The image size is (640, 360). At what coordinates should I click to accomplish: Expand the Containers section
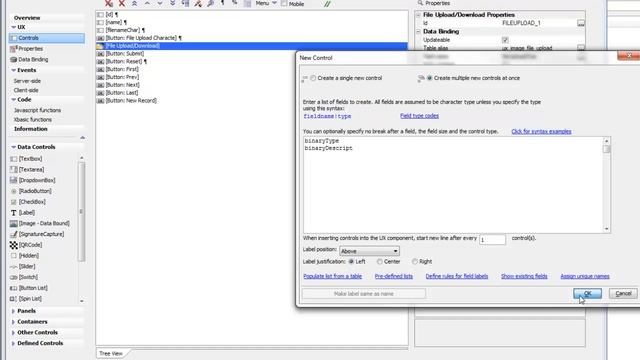pyautogui.click(x=13, y=322)
